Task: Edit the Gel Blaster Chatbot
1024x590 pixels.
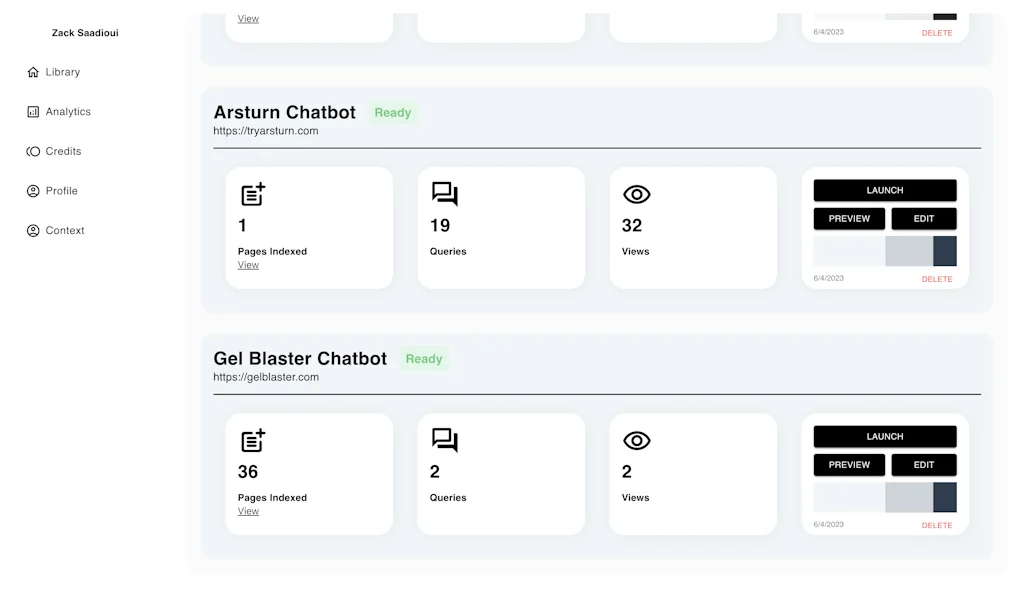Action: click(923, 464)
